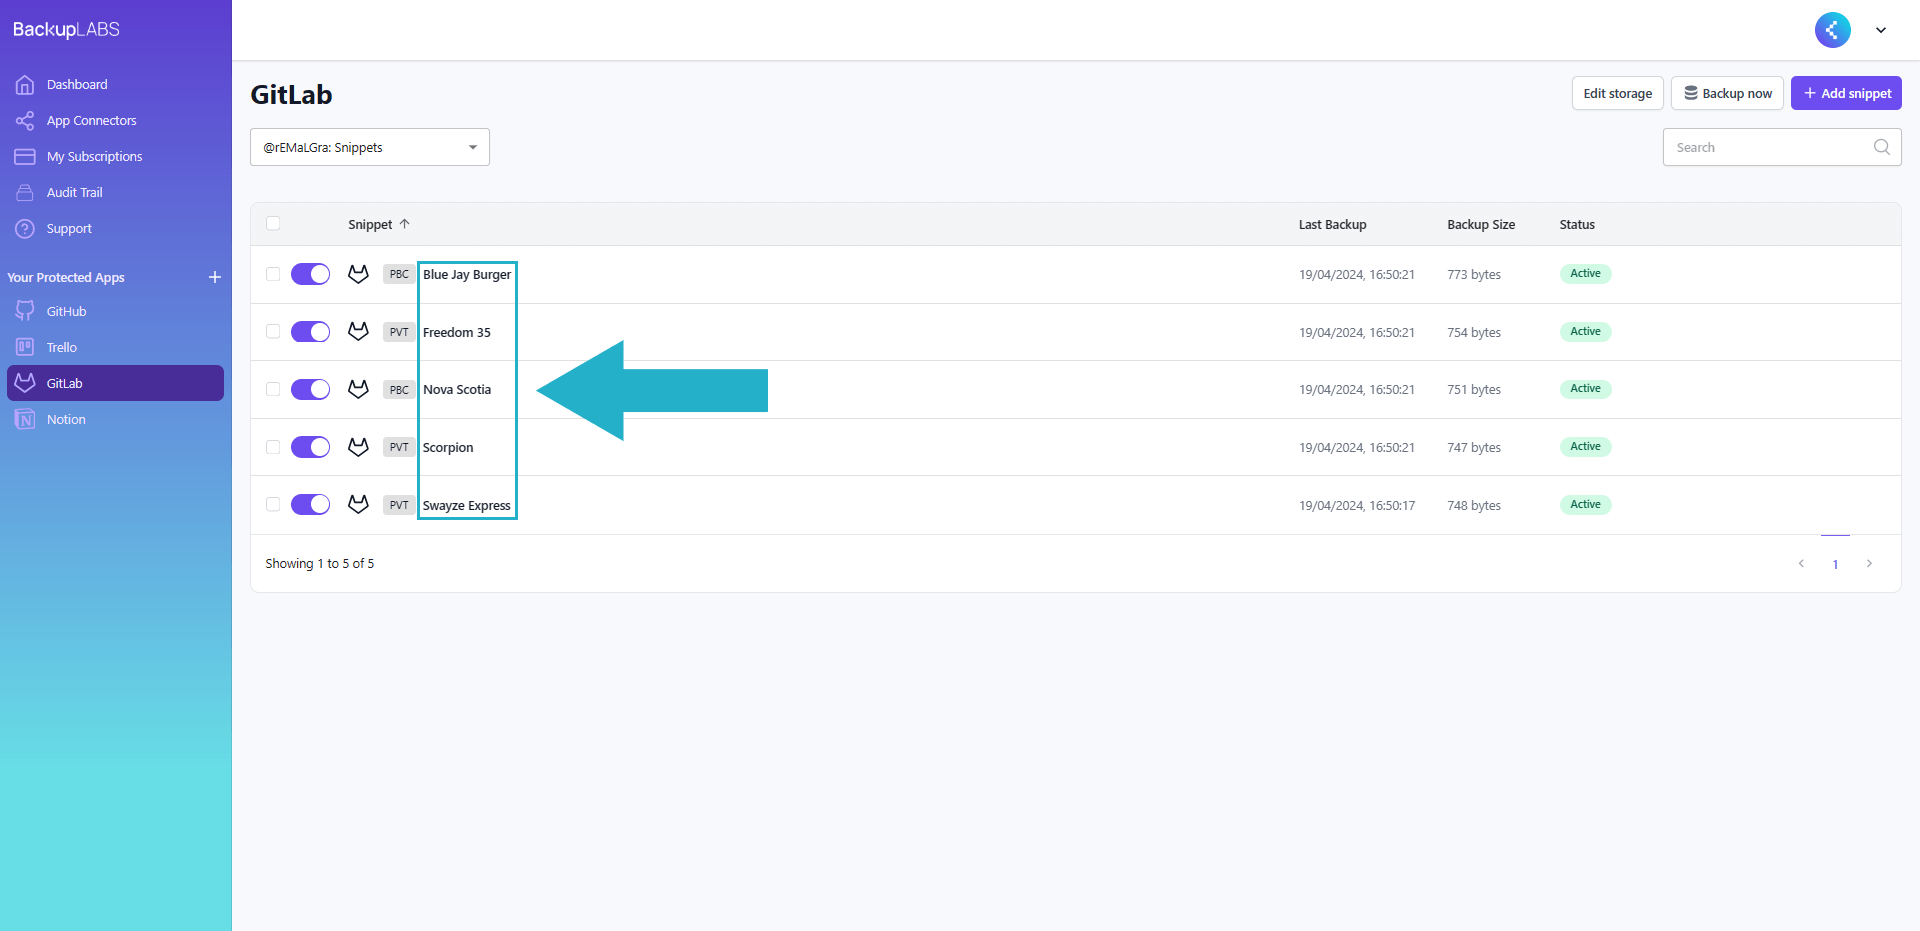Click the sort arrow next to Snippet
1920x931 pixels.
[405, 224]
